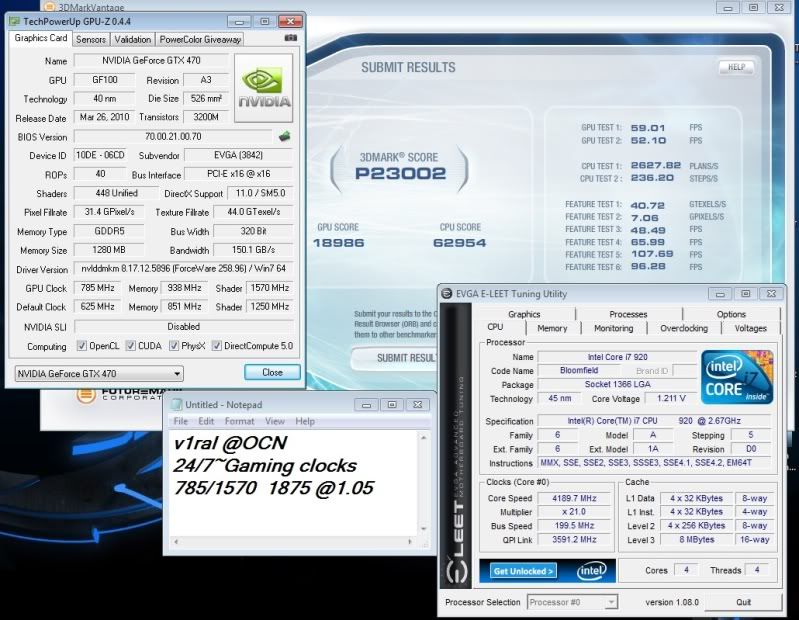799x620 pixels.
Task: Expand the Processor Selection dropdown
Action: pyautogui.click(x=569, y=602)
